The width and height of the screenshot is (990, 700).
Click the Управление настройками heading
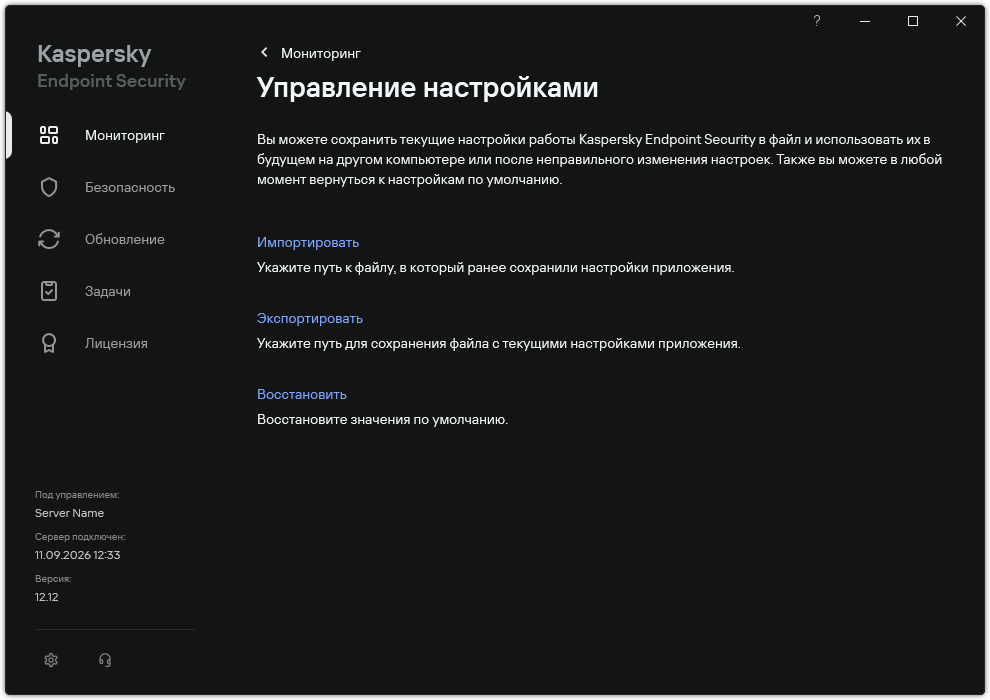[x=427, y=88]
